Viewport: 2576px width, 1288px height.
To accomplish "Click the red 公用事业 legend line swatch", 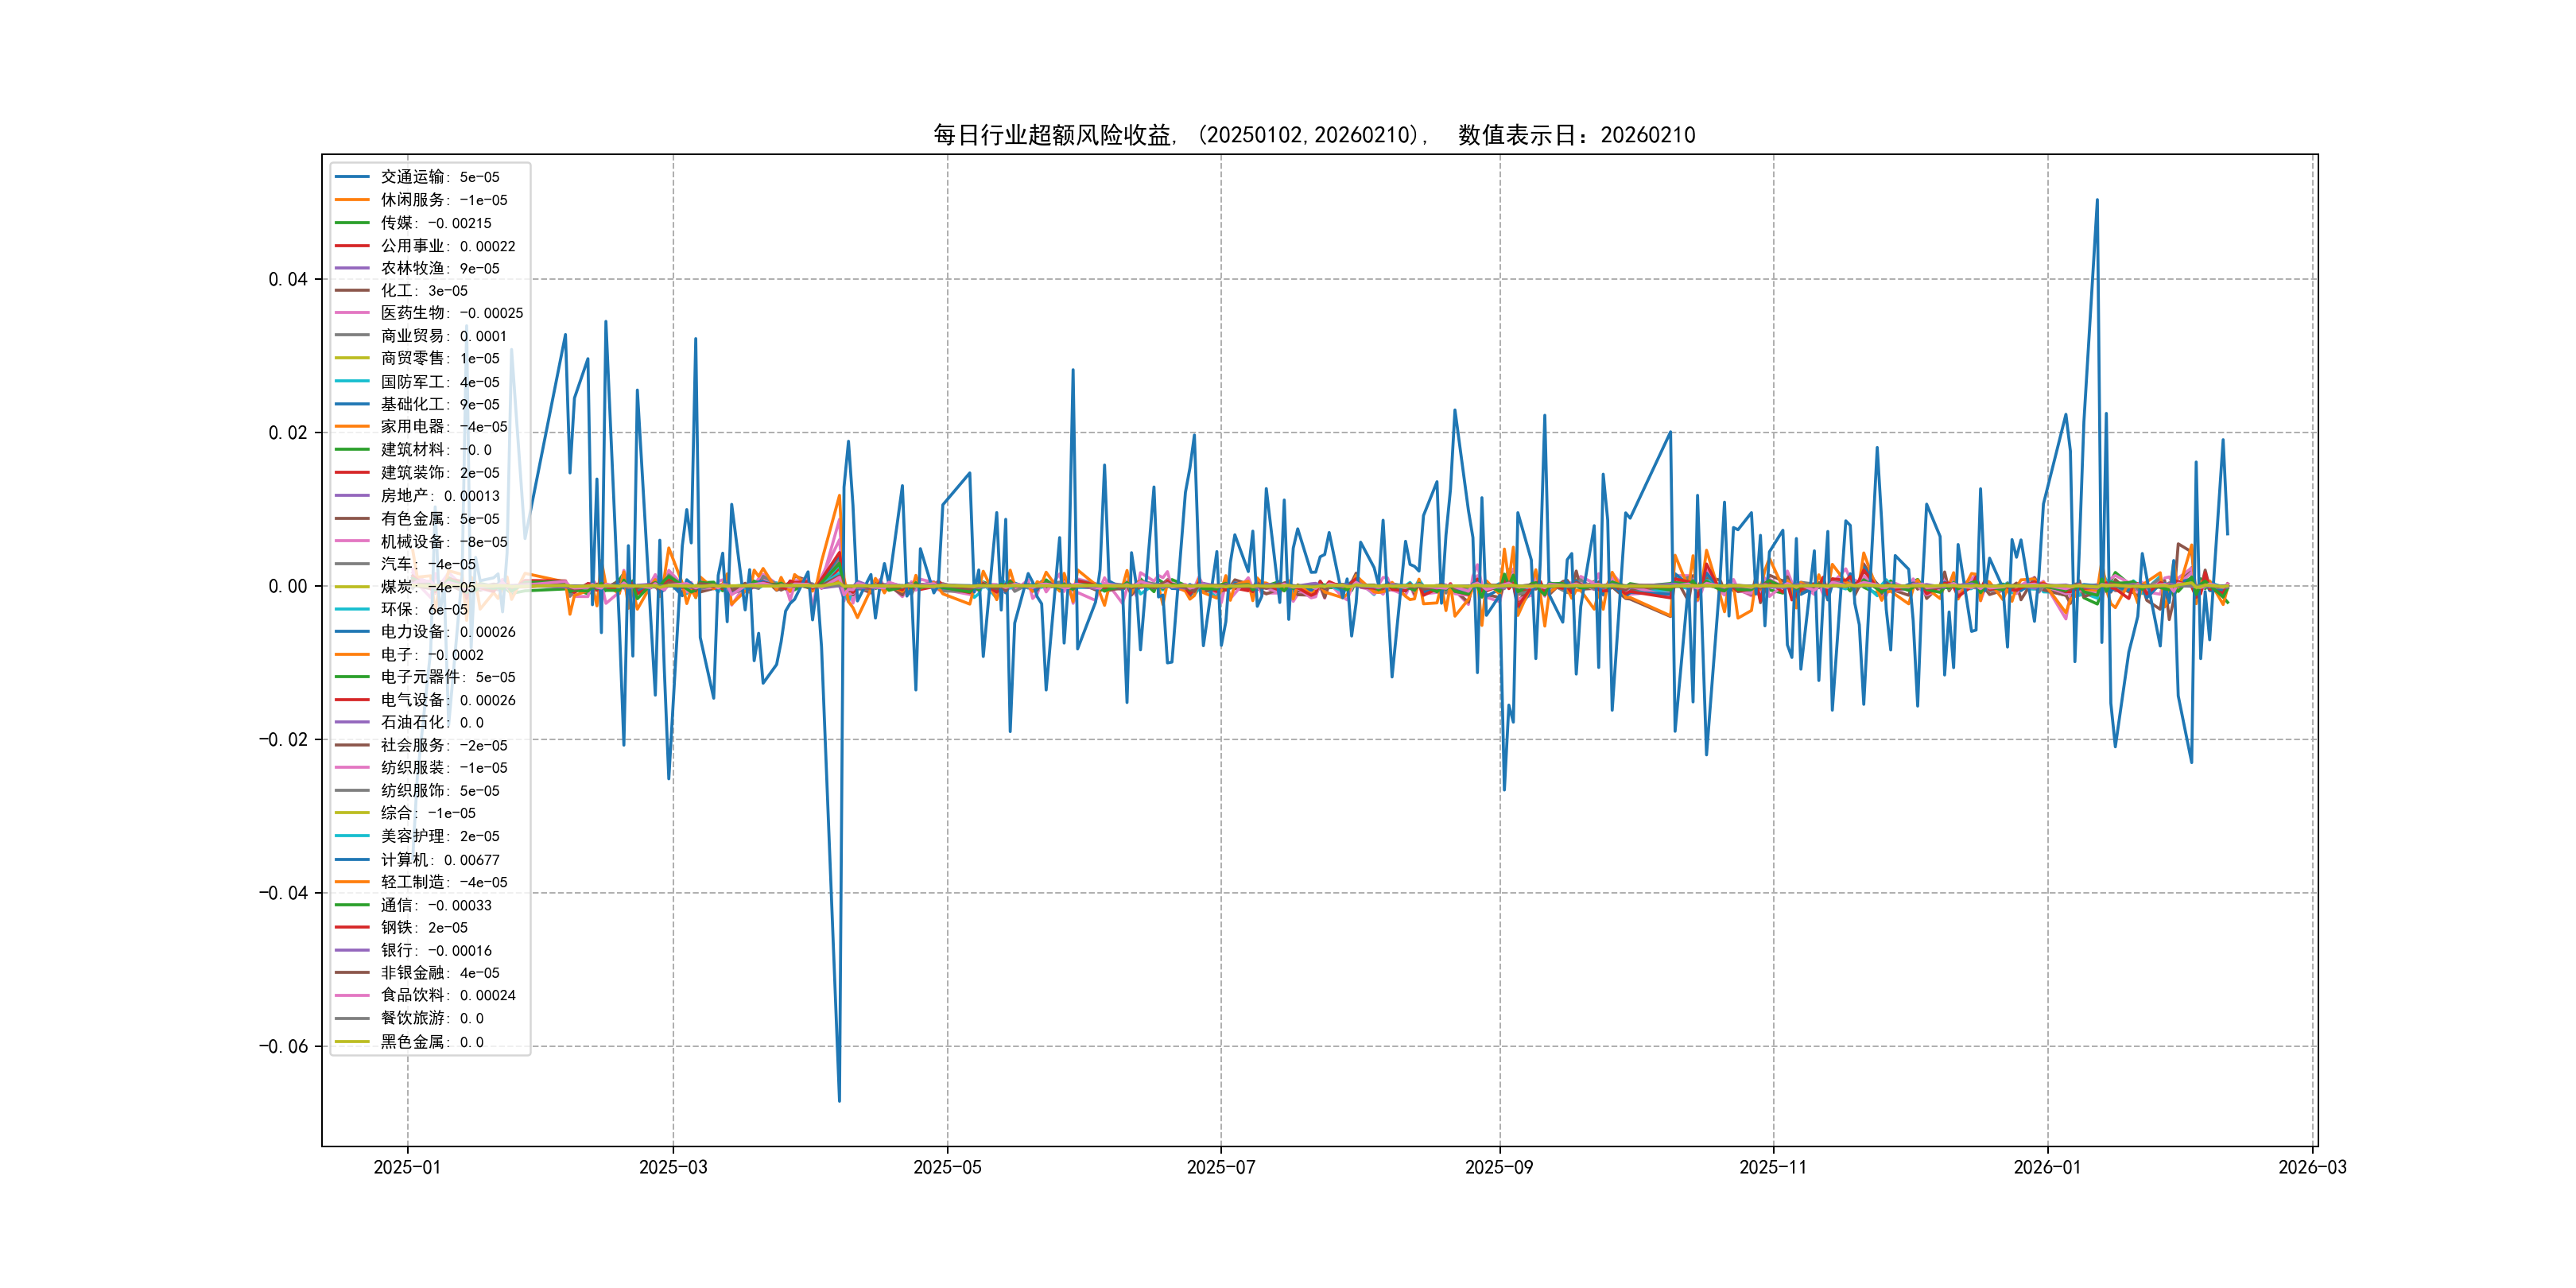I will (351, 246).
